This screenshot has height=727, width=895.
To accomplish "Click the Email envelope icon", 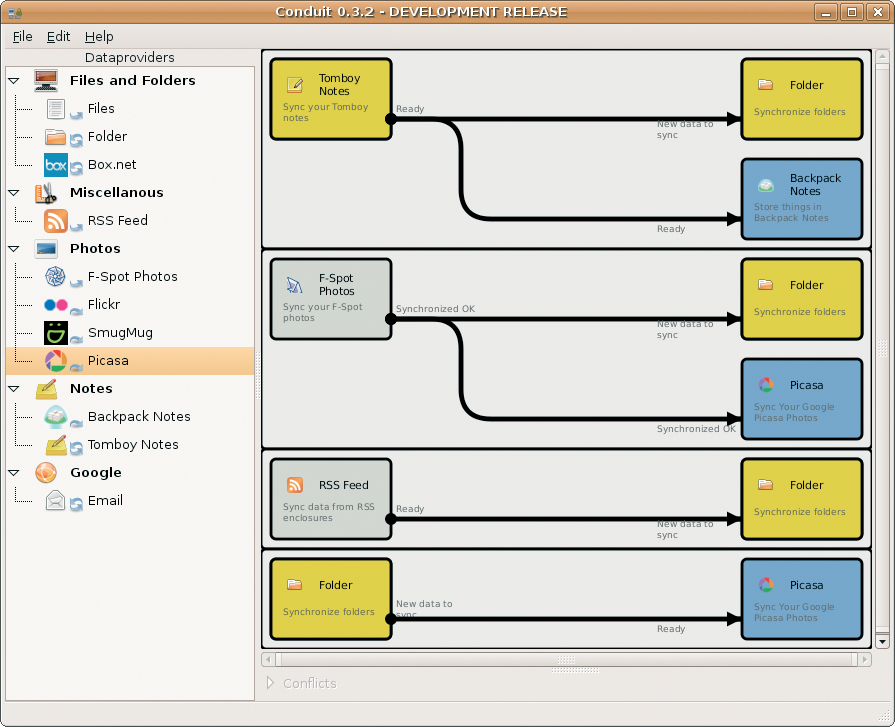I will click(55, 500).
